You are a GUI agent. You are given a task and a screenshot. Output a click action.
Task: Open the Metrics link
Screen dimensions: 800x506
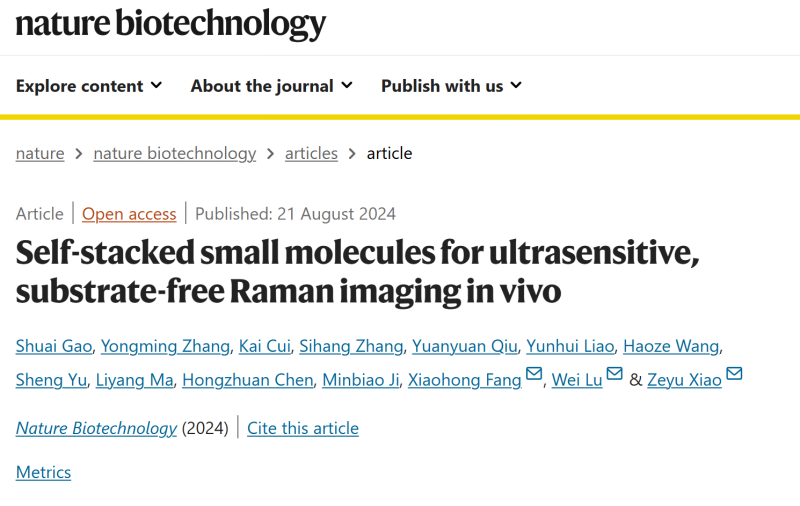[x=43, y=472]
